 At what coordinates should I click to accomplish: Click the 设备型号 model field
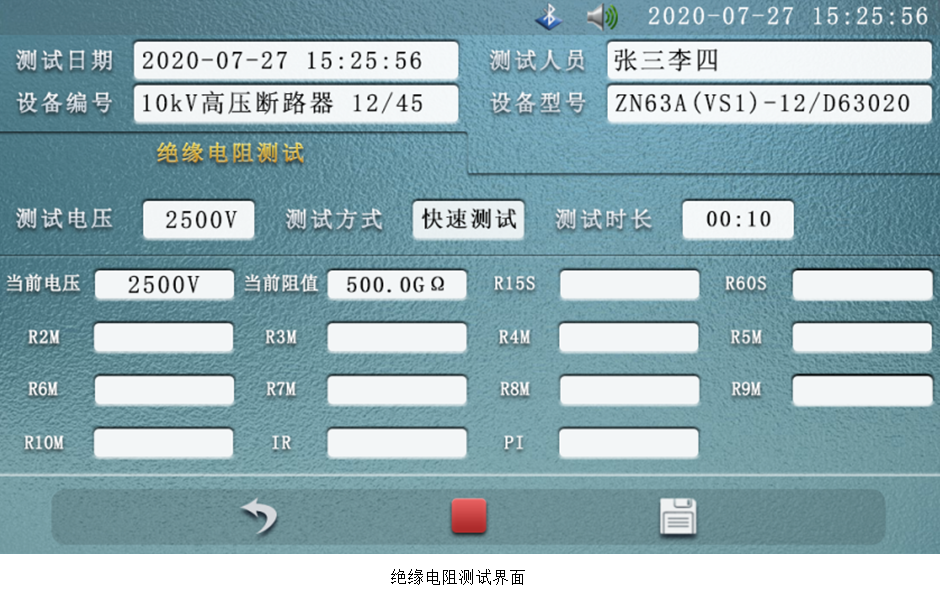768,104
